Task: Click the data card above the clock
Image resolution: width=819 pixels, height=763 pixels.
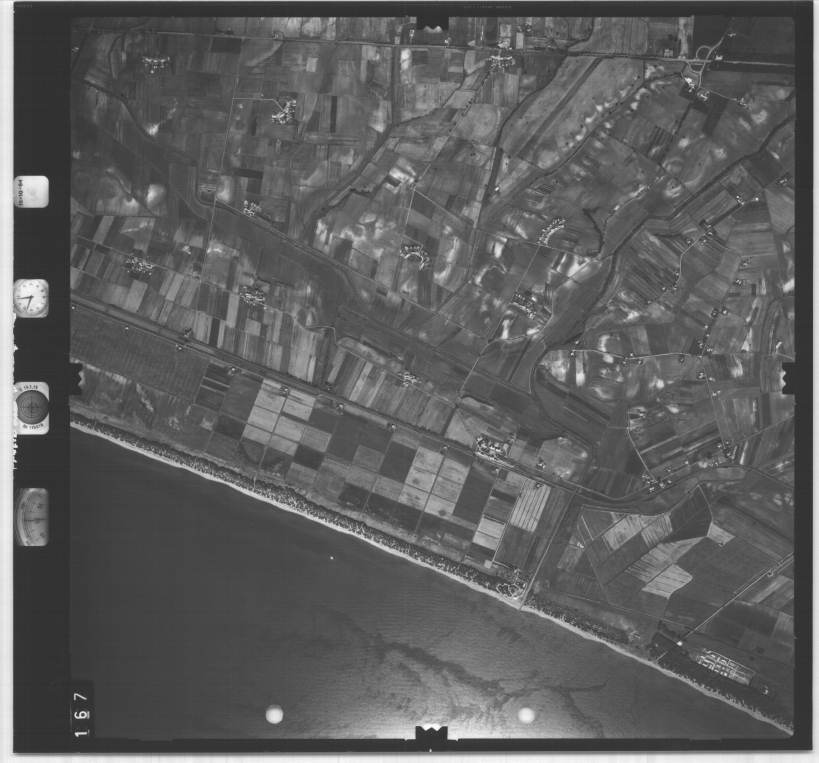Action: click(31, 191)
